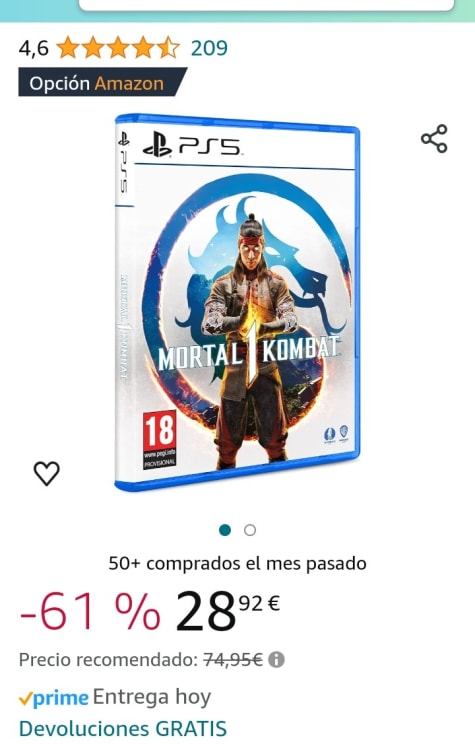Tap the -61 % discount label

(90, 611)
